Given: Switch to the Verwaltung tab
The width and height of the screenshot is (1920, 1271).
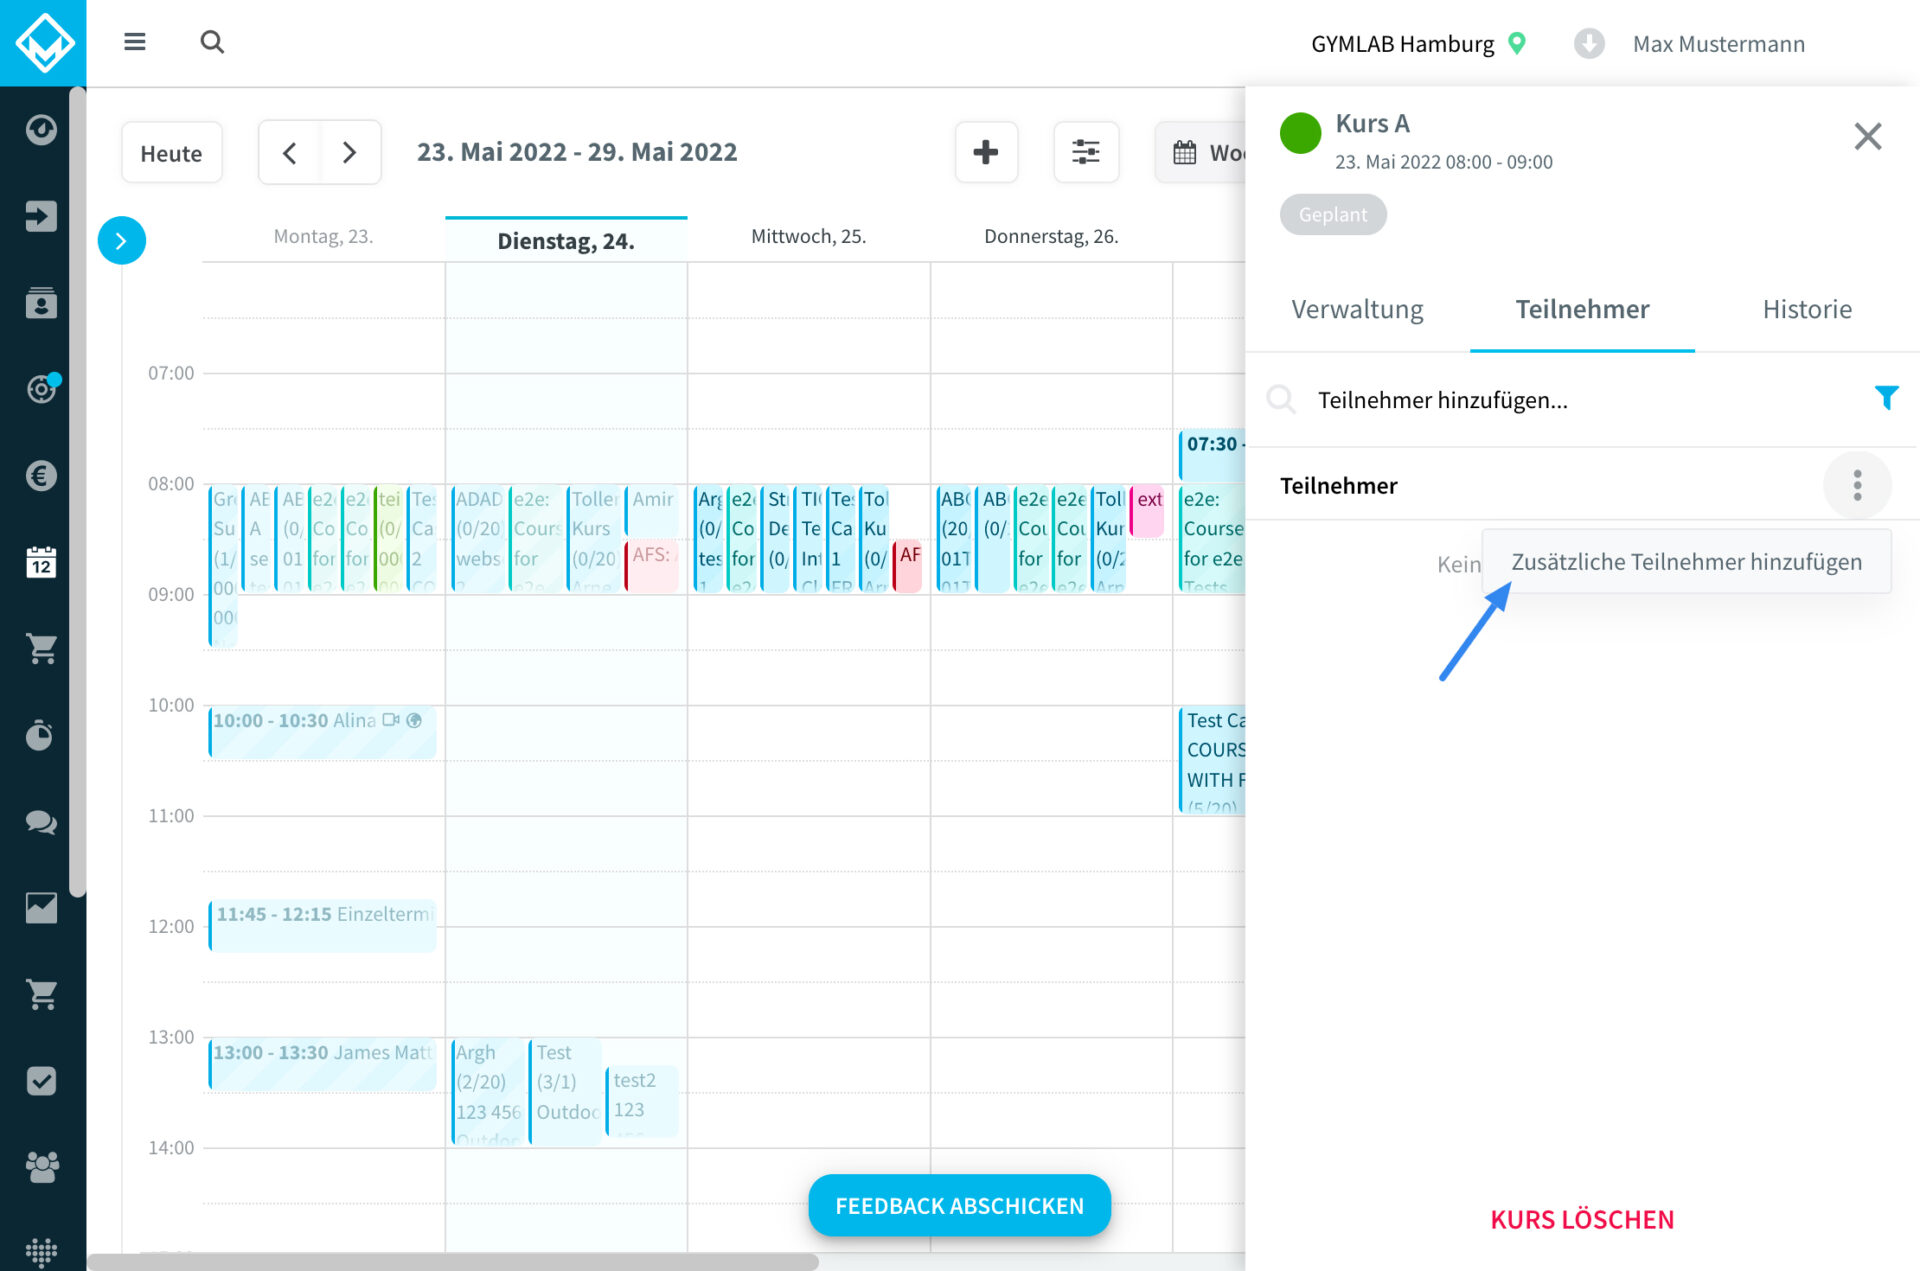Looking at the screenshot, I should 1357,310.
